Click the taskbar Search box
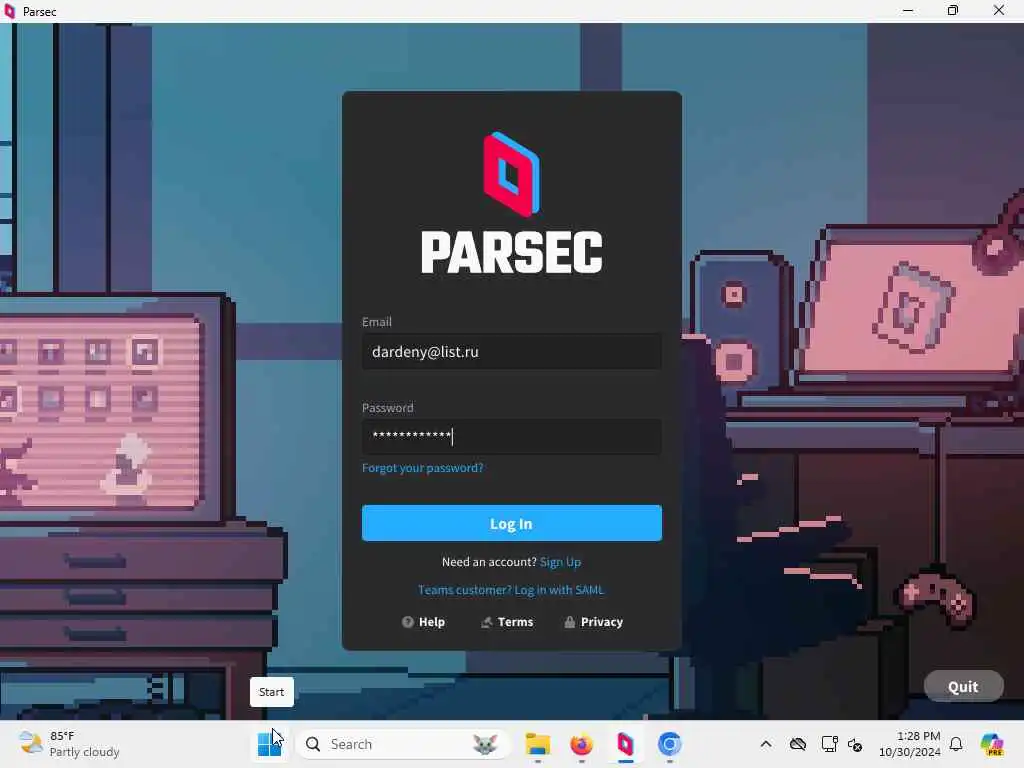The width and height of the screenshot is (1024, 768). pyautogui.click(x=402, y=744)
